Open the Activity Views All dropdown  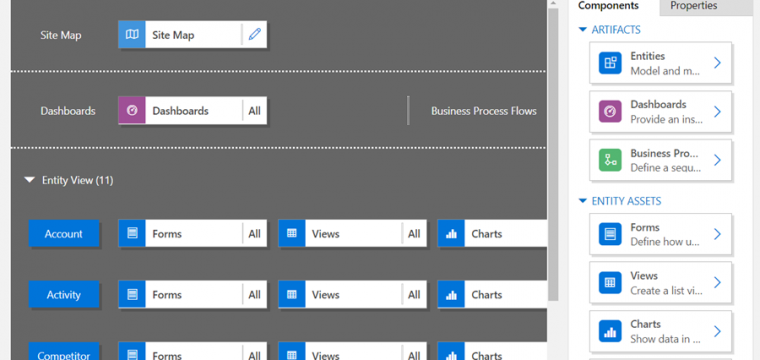pos(414,295)
